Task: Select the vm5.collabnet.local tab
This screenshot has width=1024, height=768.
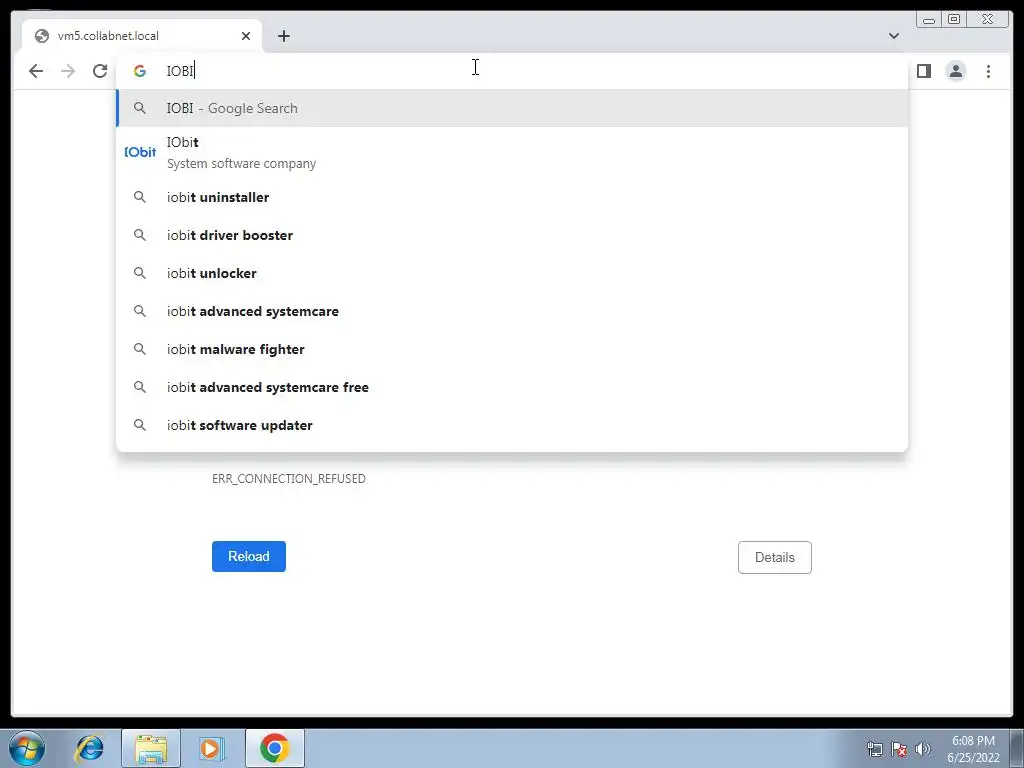Action: click(x=142, y=36)
